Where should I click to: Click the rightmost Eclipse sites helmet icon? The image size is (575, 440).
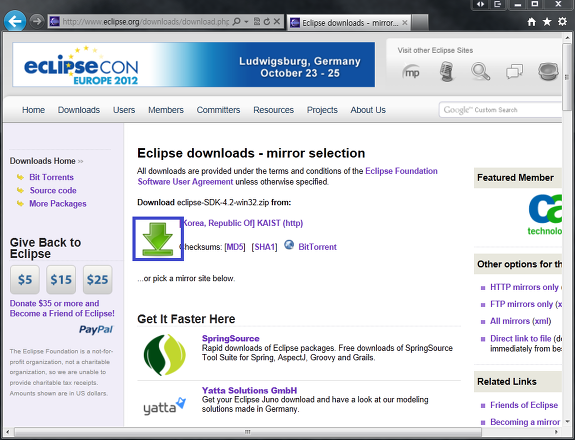(x=548, y=71)
